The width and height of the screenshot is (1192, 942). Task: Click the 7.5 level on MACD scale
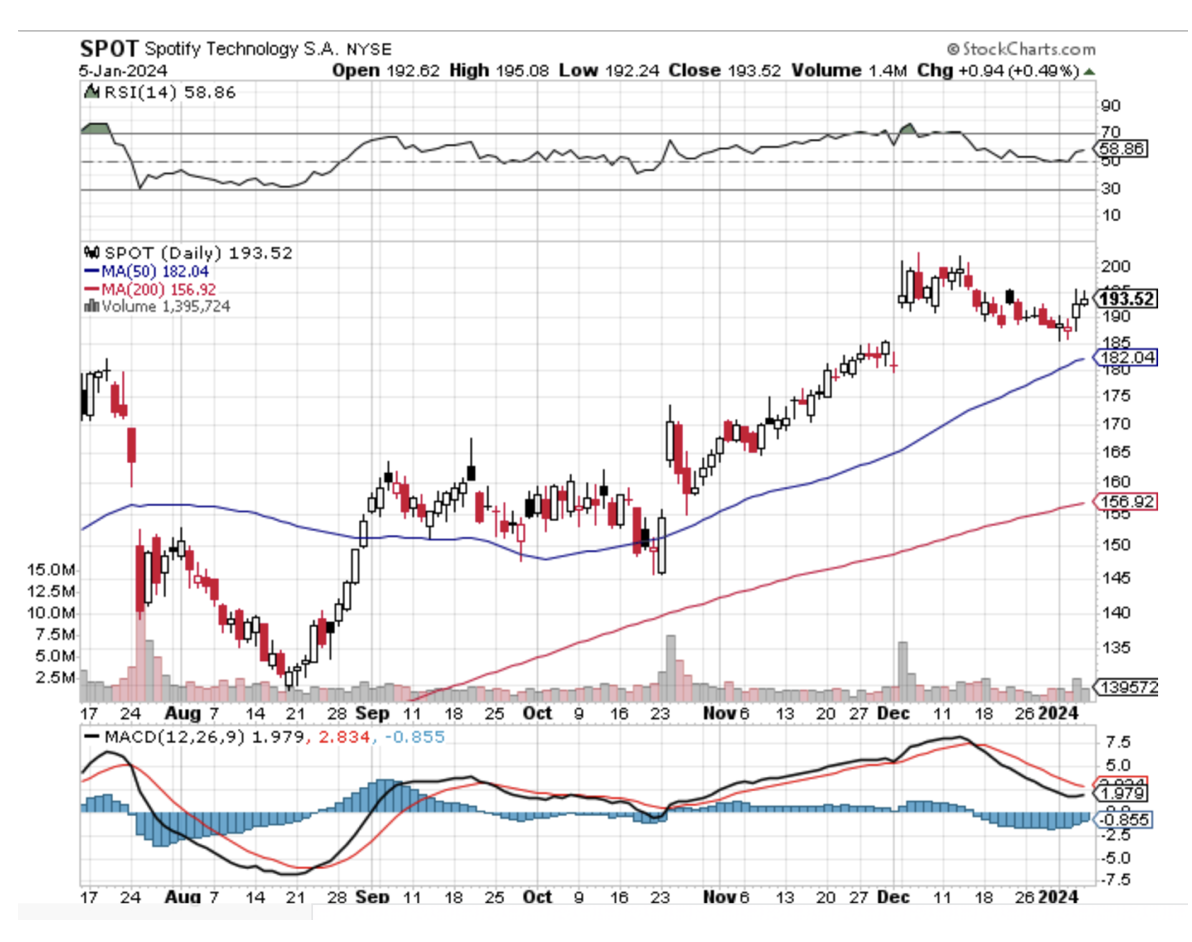[x=1119, y=742]
